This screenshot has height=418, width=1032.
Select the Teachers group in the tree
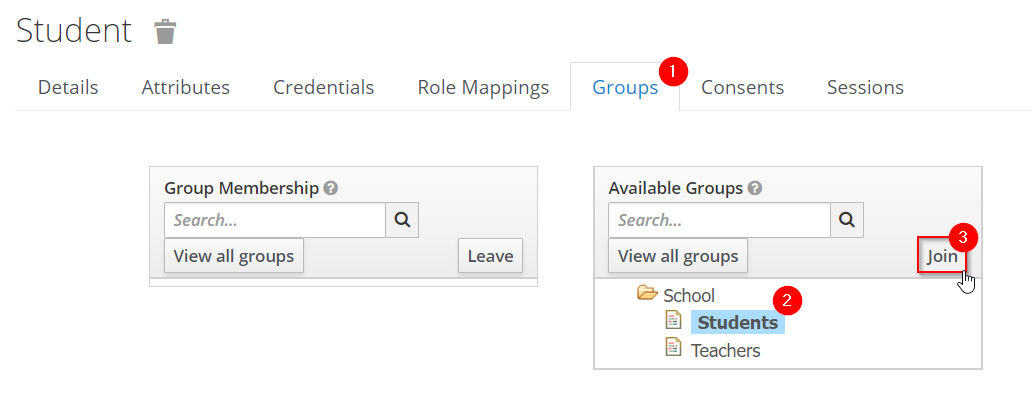[725, 350]
